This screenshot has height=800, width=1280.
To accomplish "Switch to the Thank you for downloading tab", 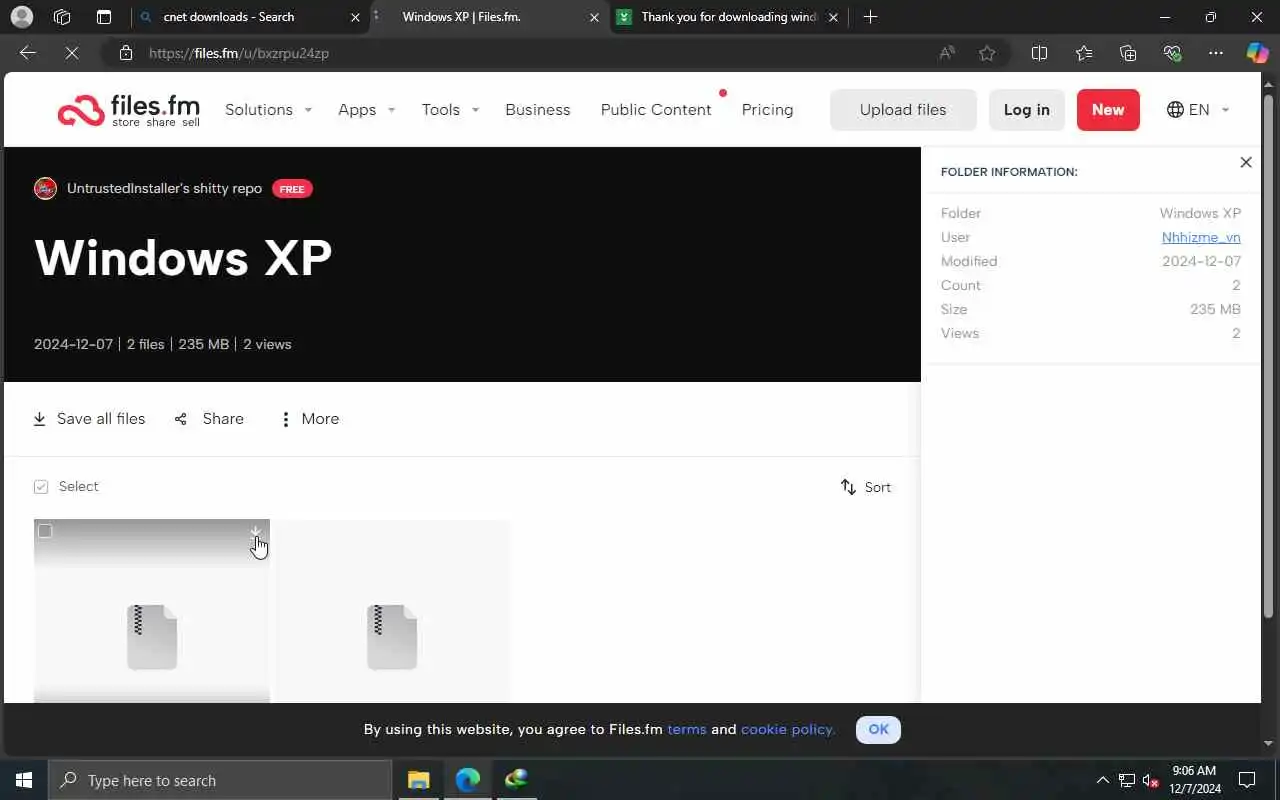I will [x=728, y=17].
